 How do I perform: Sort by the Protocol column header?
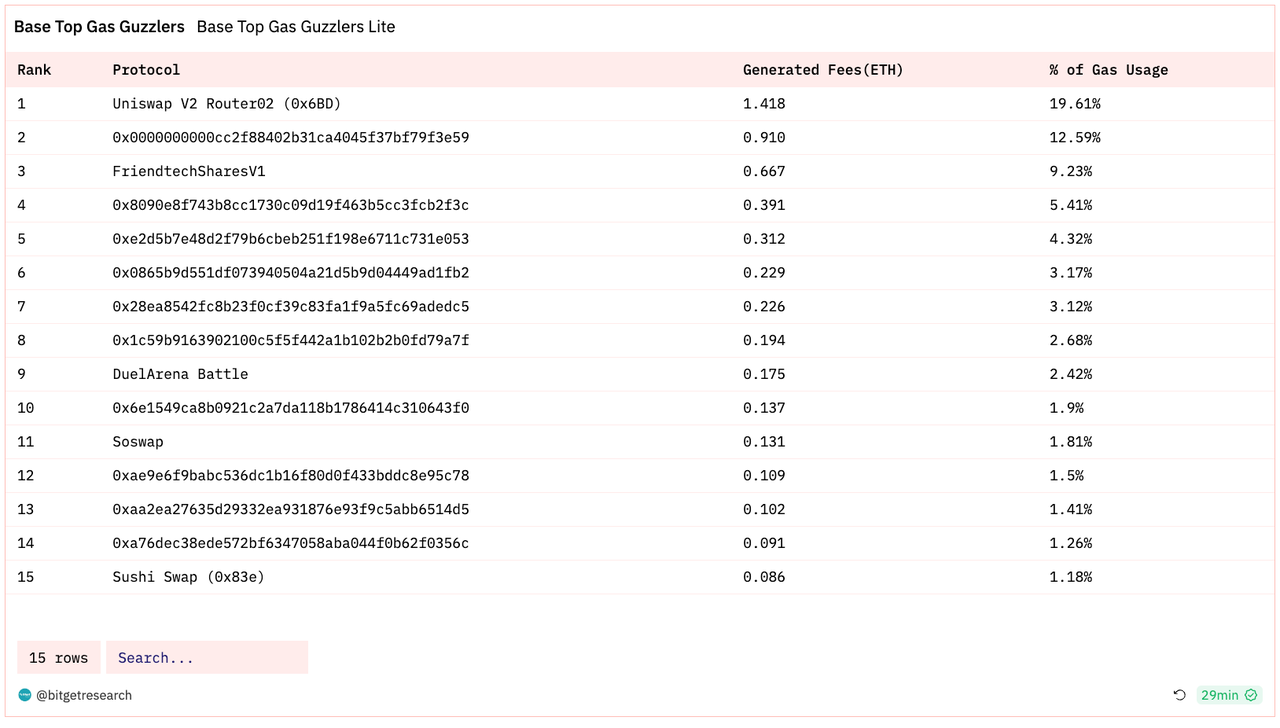click(146, 70)
